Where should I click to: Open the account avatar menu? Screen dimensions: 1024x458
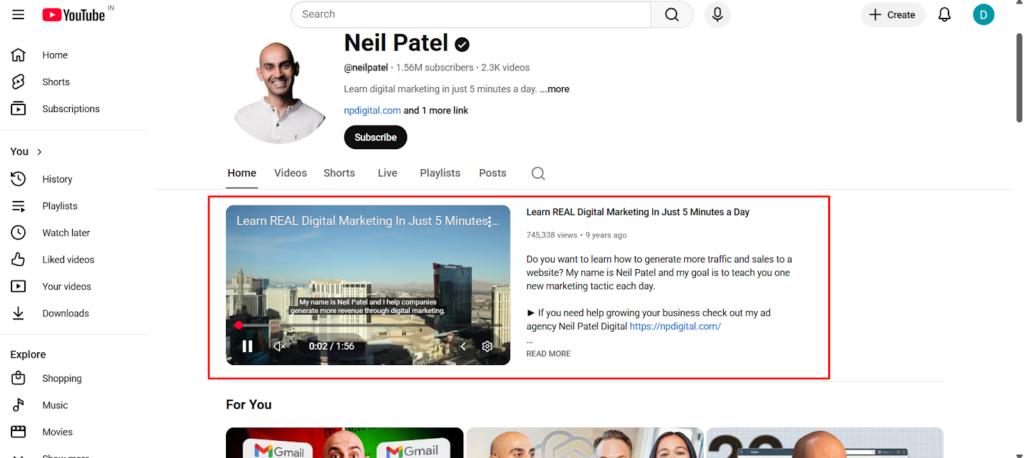(x=984, y=14)
